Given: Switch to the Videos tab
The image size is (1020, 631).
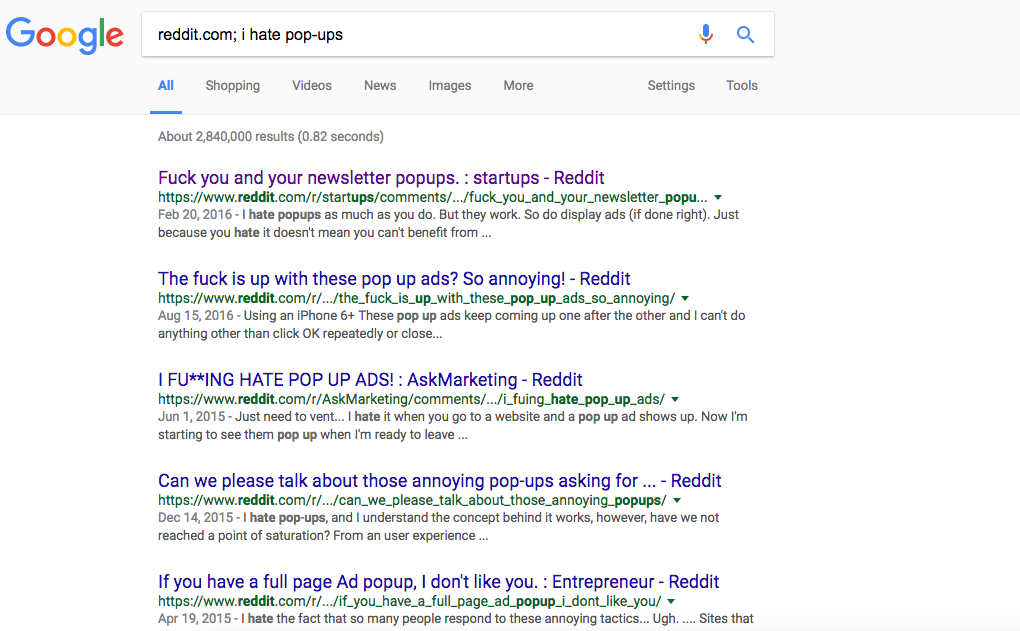Looking at the screenshot, I should [x=312, y=86].
